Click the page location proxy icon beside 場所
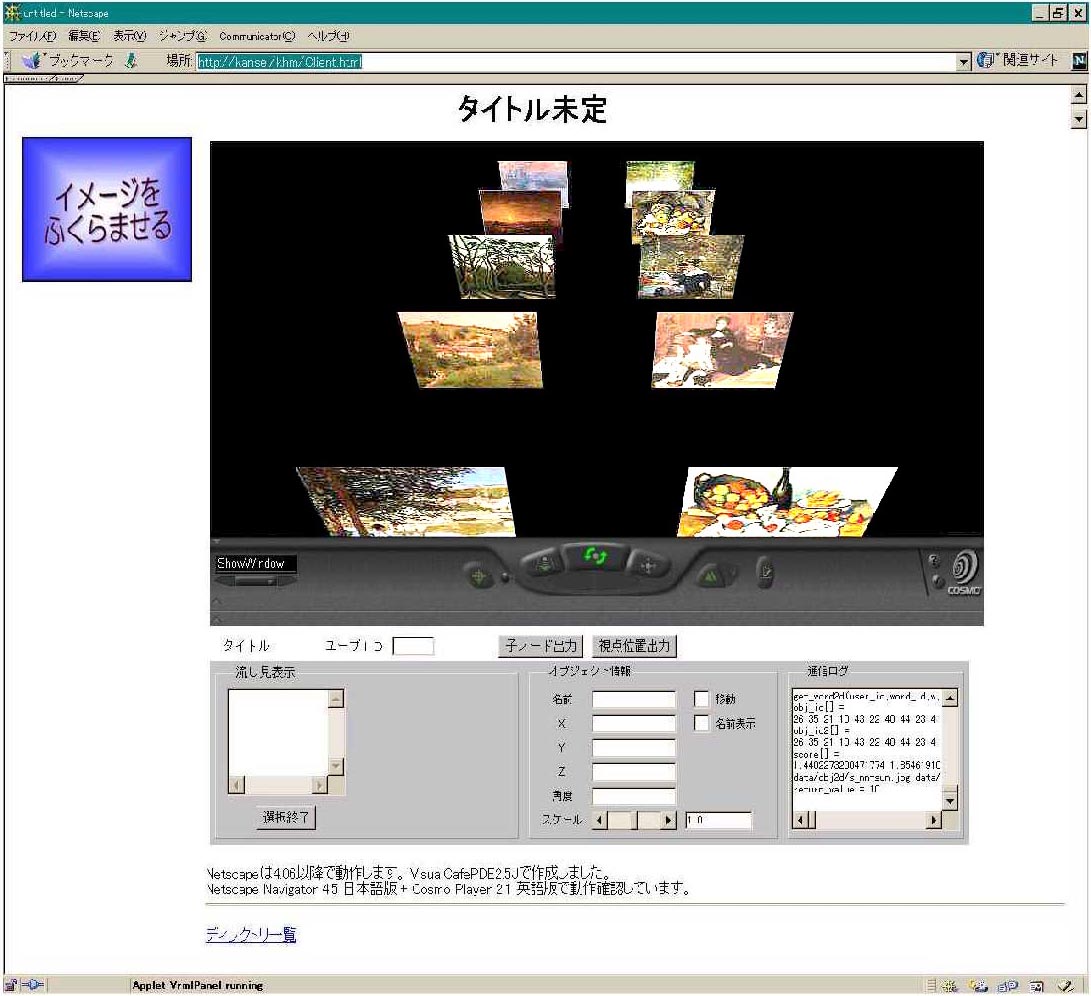This screenshot has height=996, width=1091. click(130, 61)
